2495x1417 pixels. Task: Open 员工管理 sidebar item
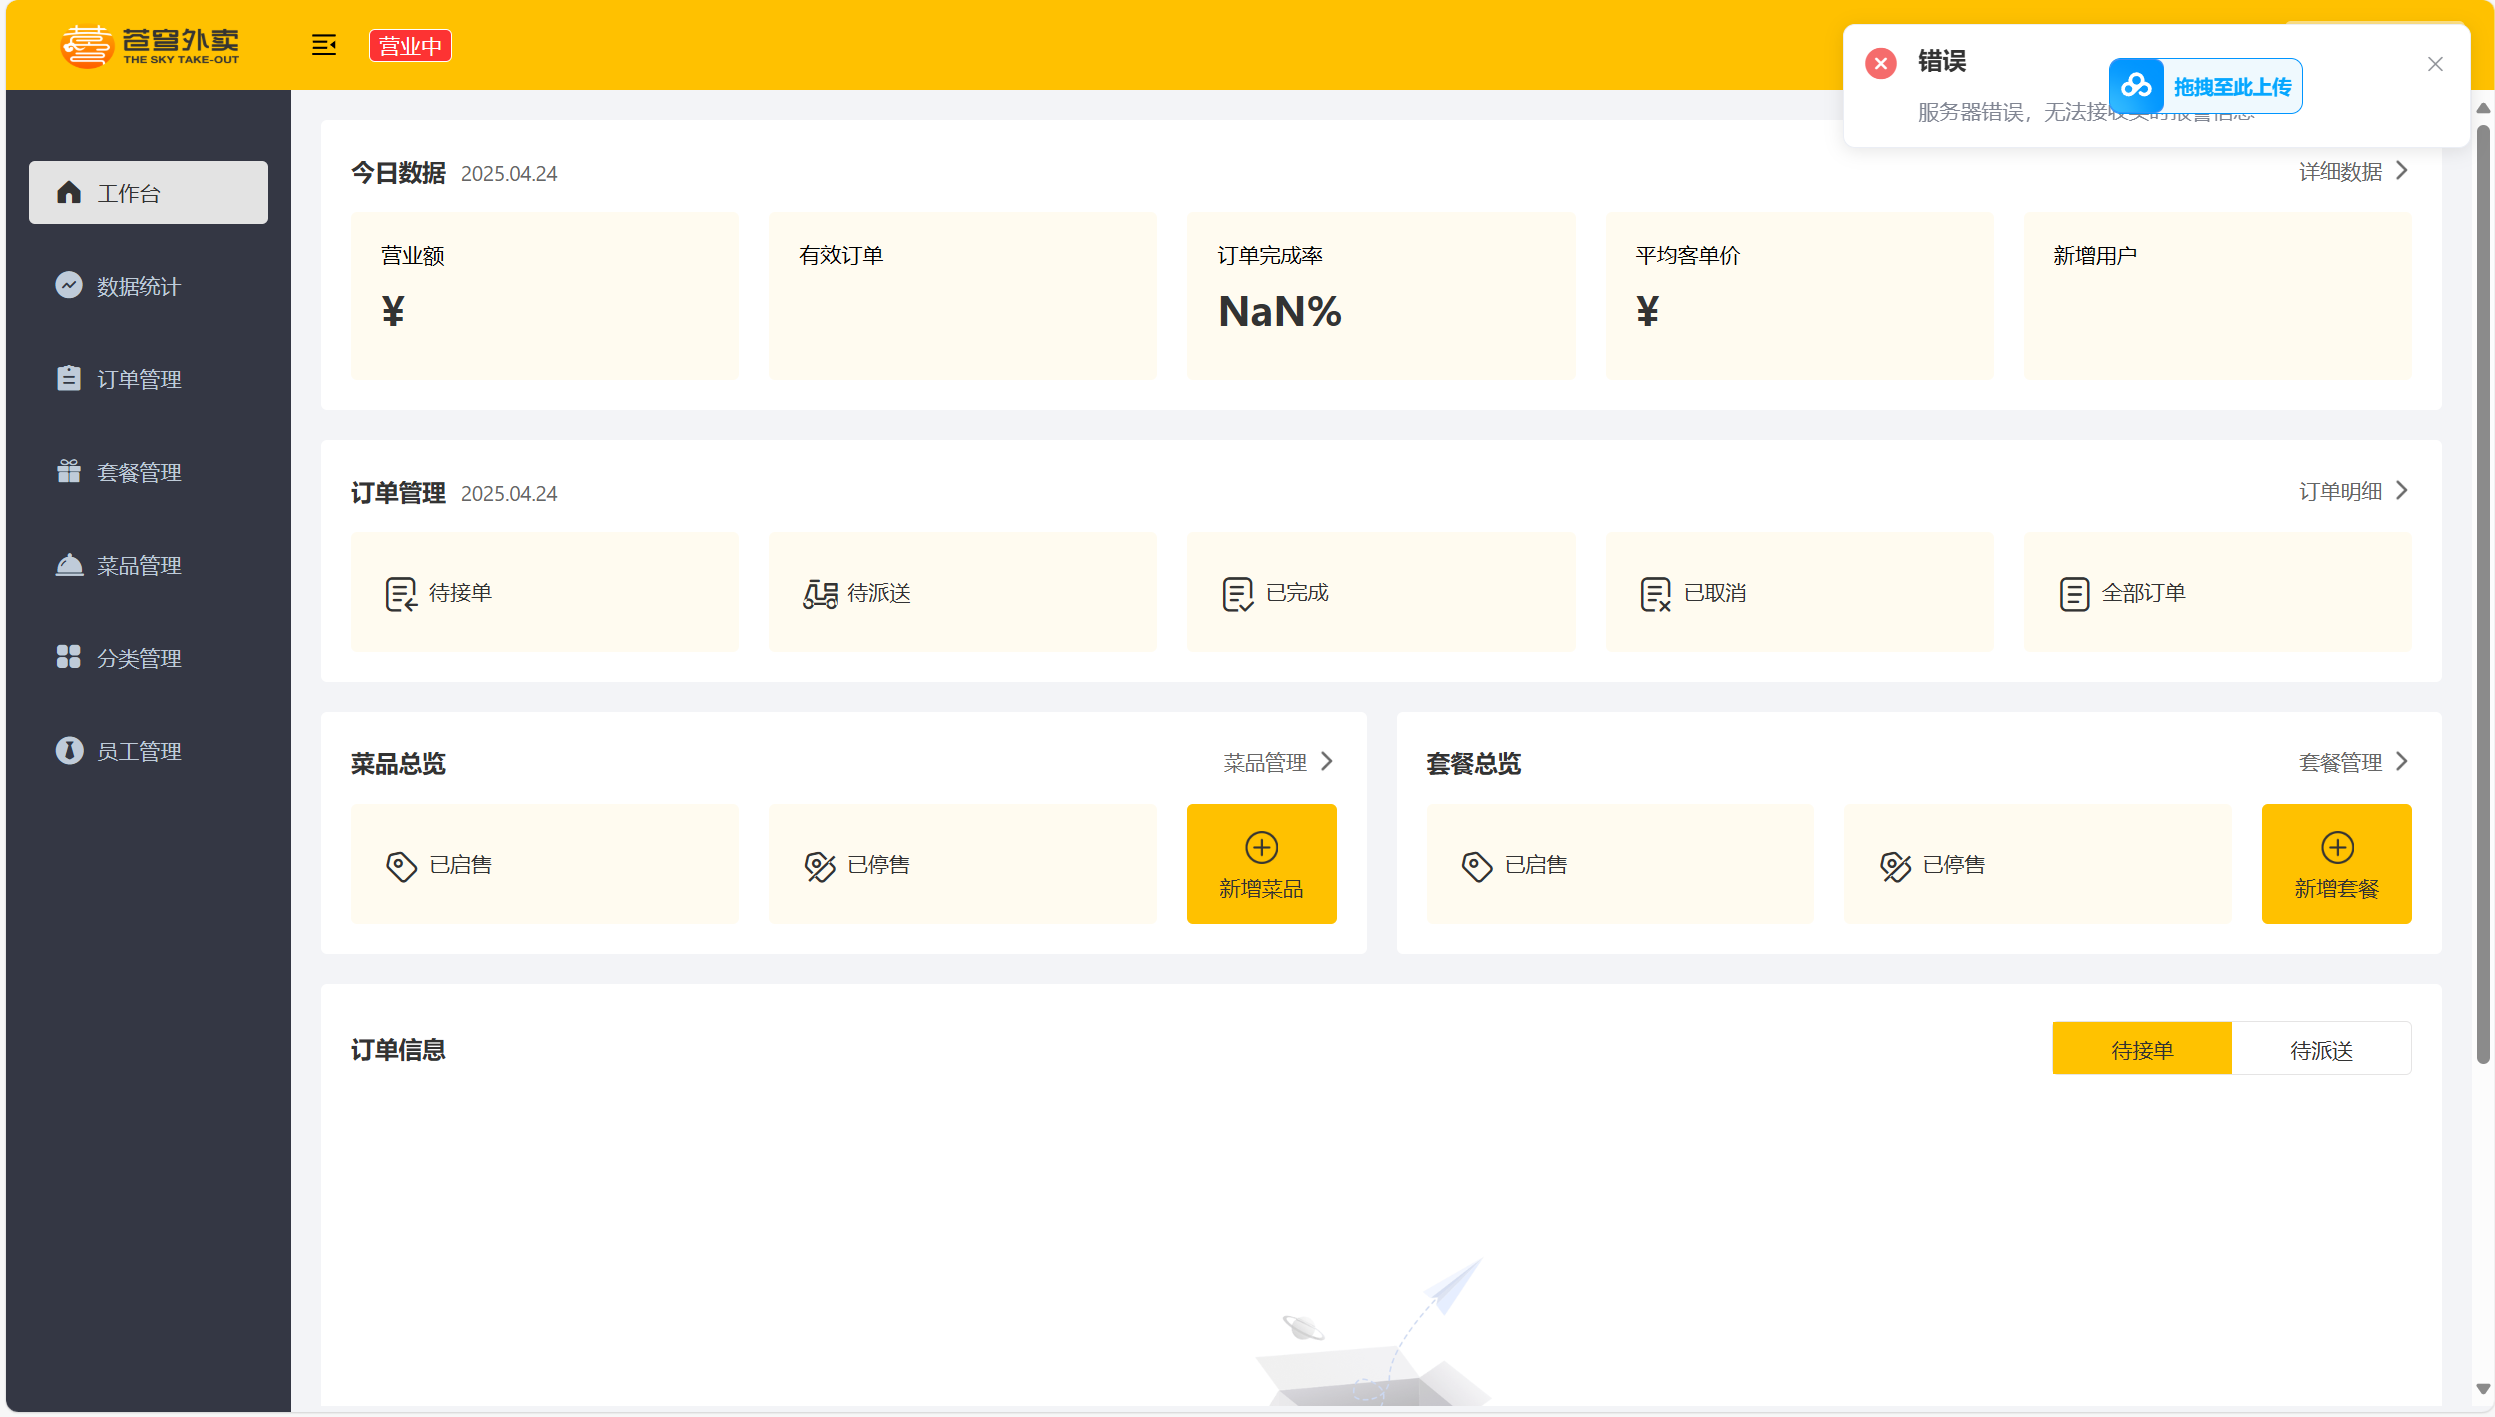[x=138, y=751]
